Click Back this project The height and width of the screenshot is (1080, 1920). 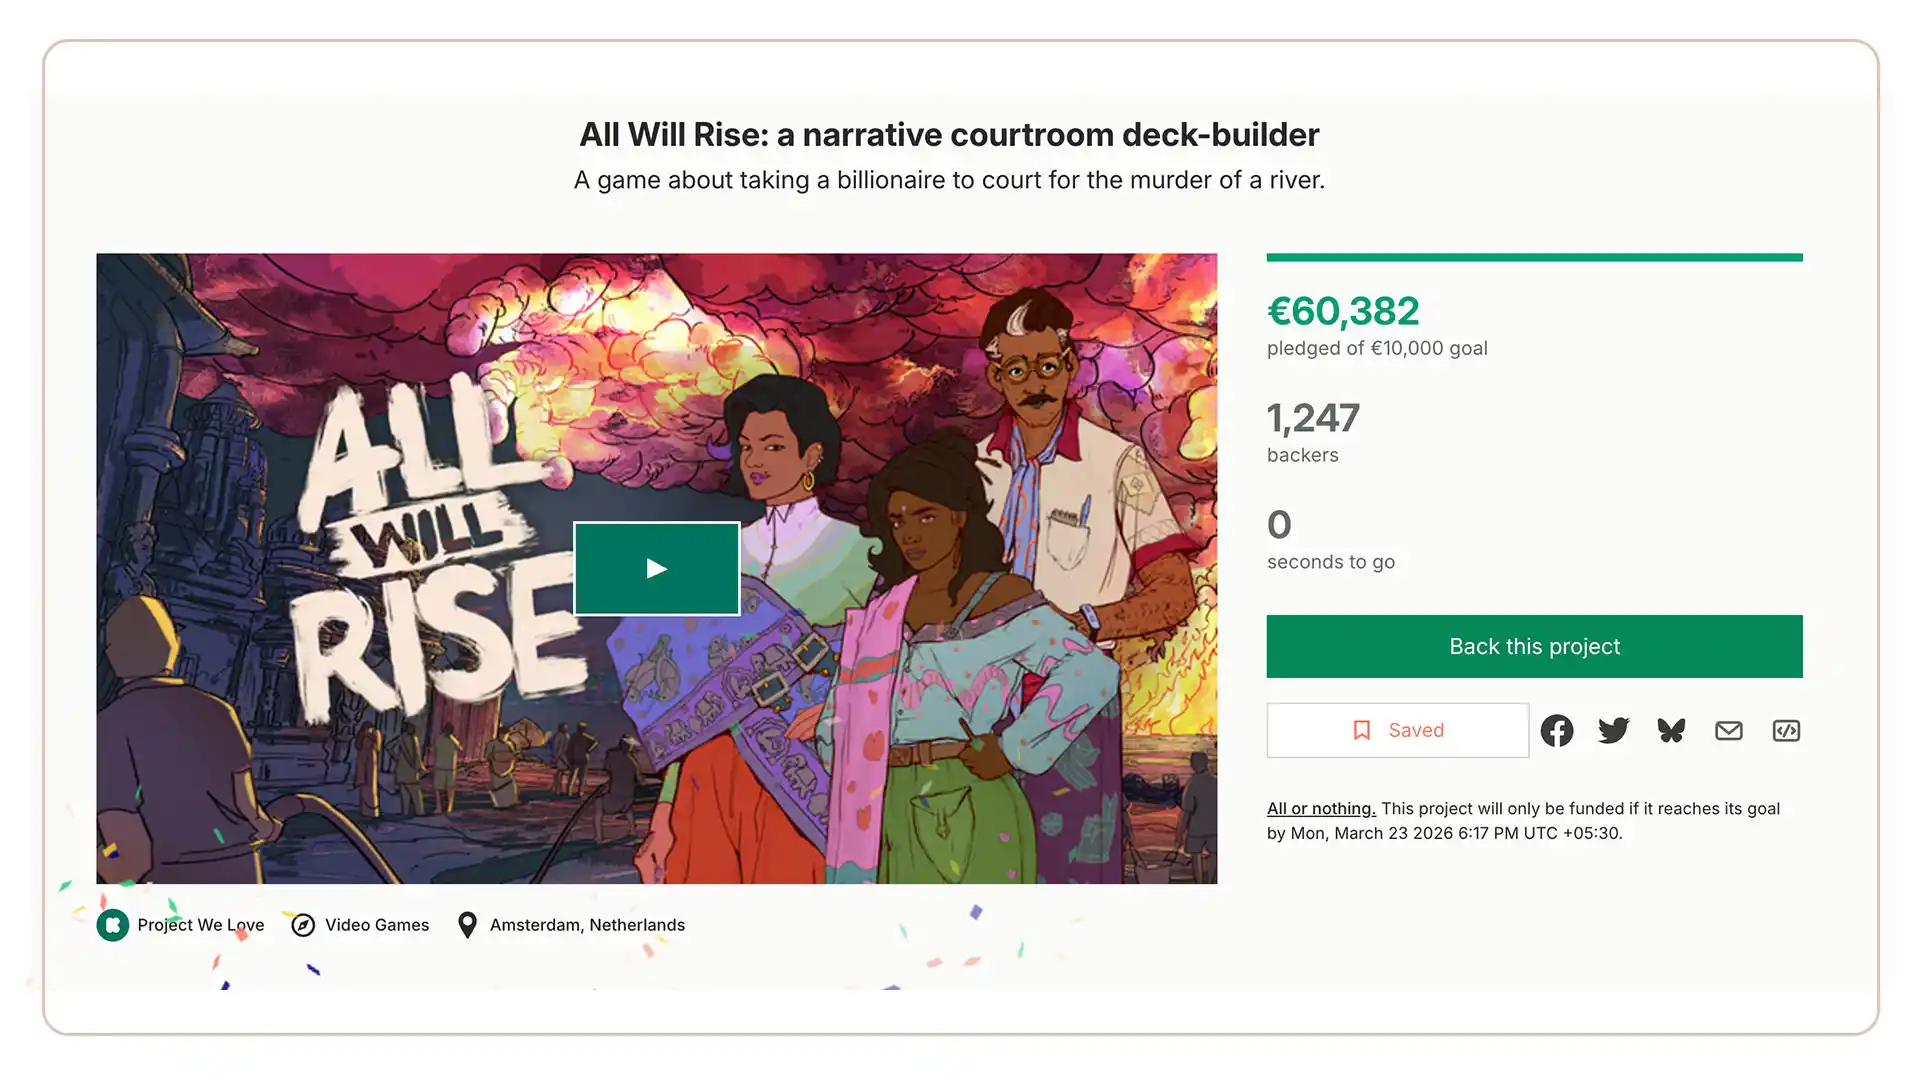point(1533,646)
